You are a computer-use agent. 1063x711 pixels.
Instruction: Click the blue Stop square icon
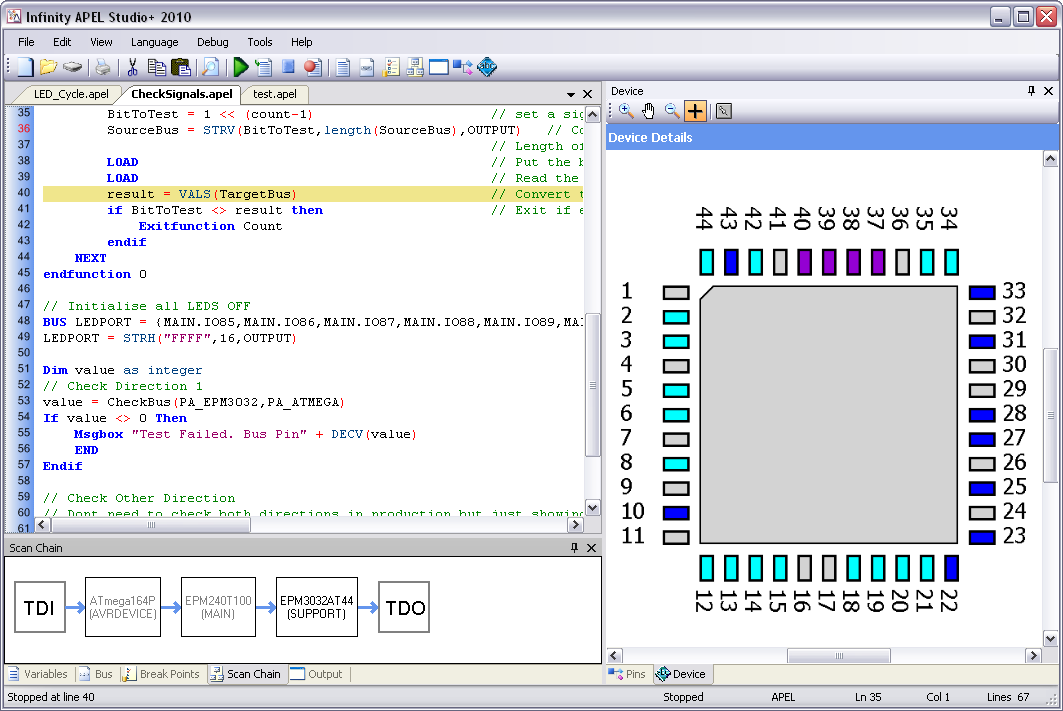click(288, 67)
